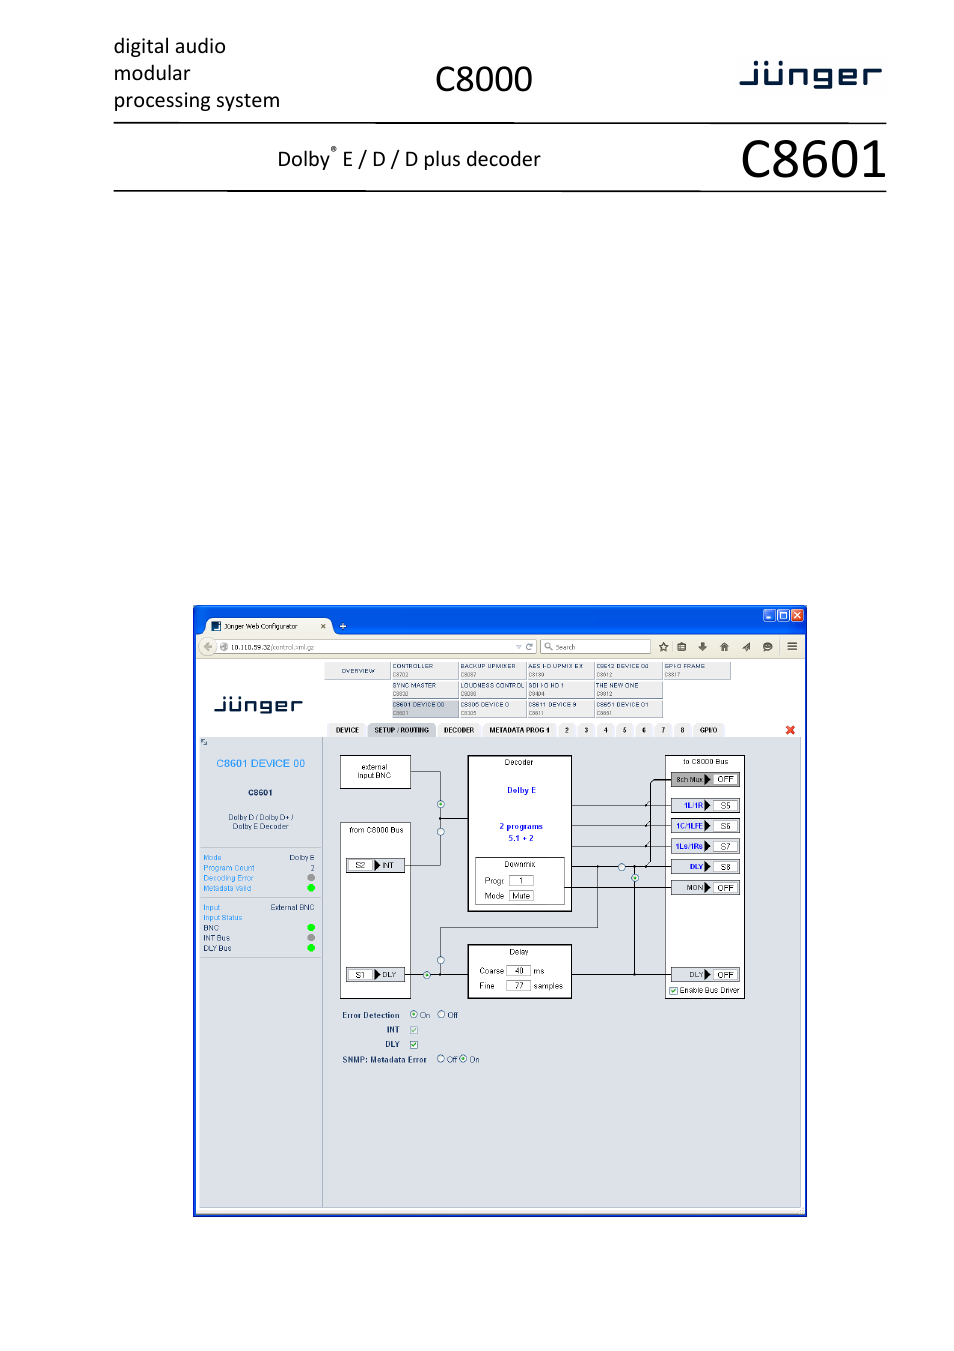Select the BACKUP UPMIXER module
The width and height of the screenshot is (954, 1351).
pos(493,670)
